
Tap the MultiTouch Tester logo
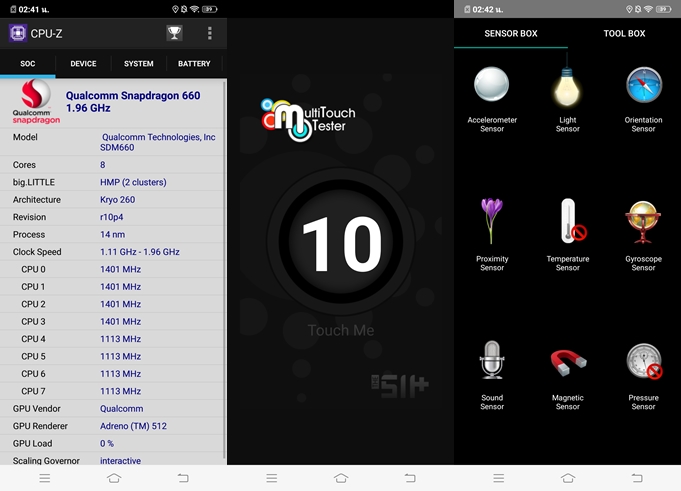(x=308, y=119)
